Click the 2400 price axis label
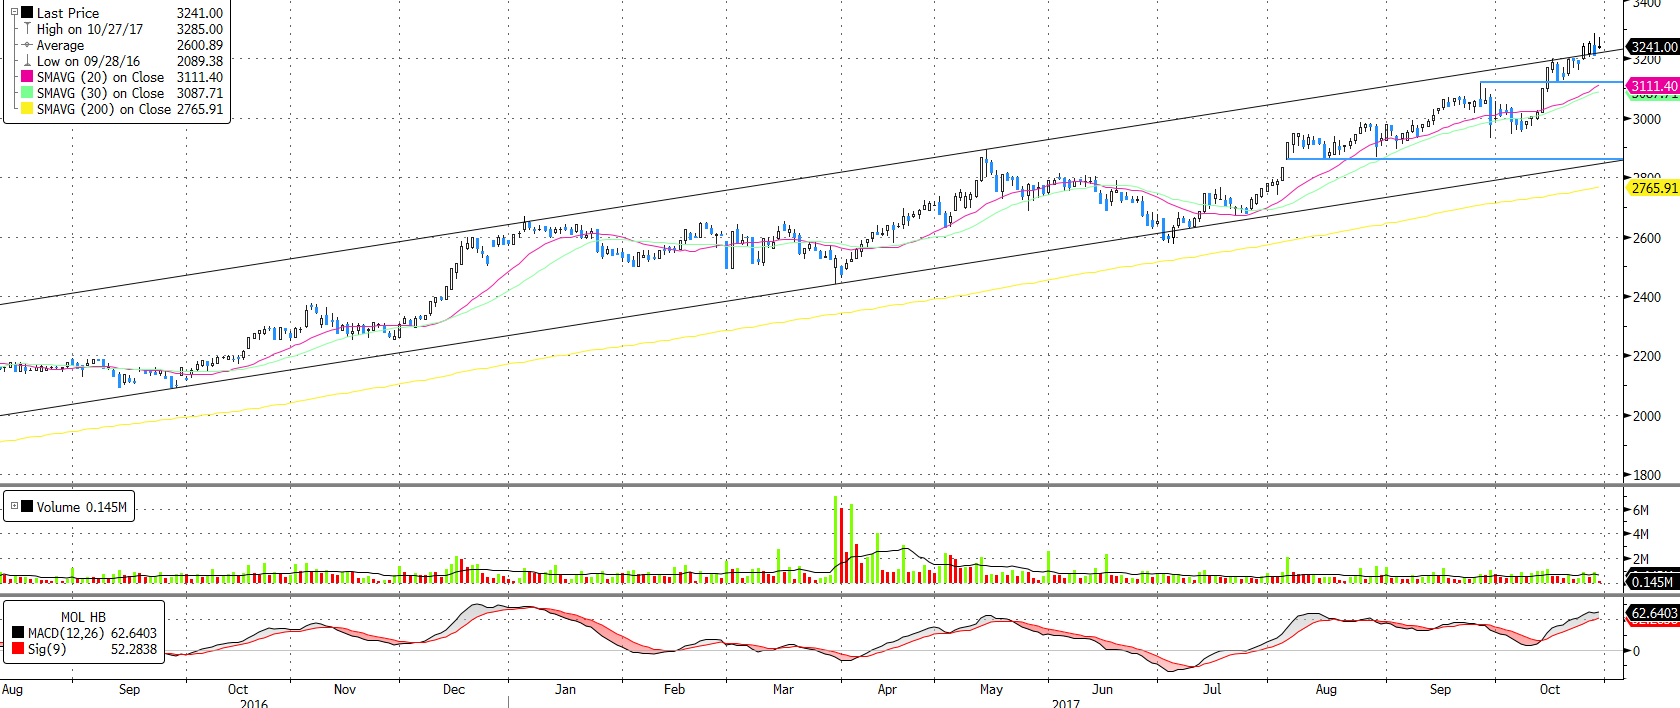The width and height of the screenshot is (1680, 708). tap(1647, 297)
